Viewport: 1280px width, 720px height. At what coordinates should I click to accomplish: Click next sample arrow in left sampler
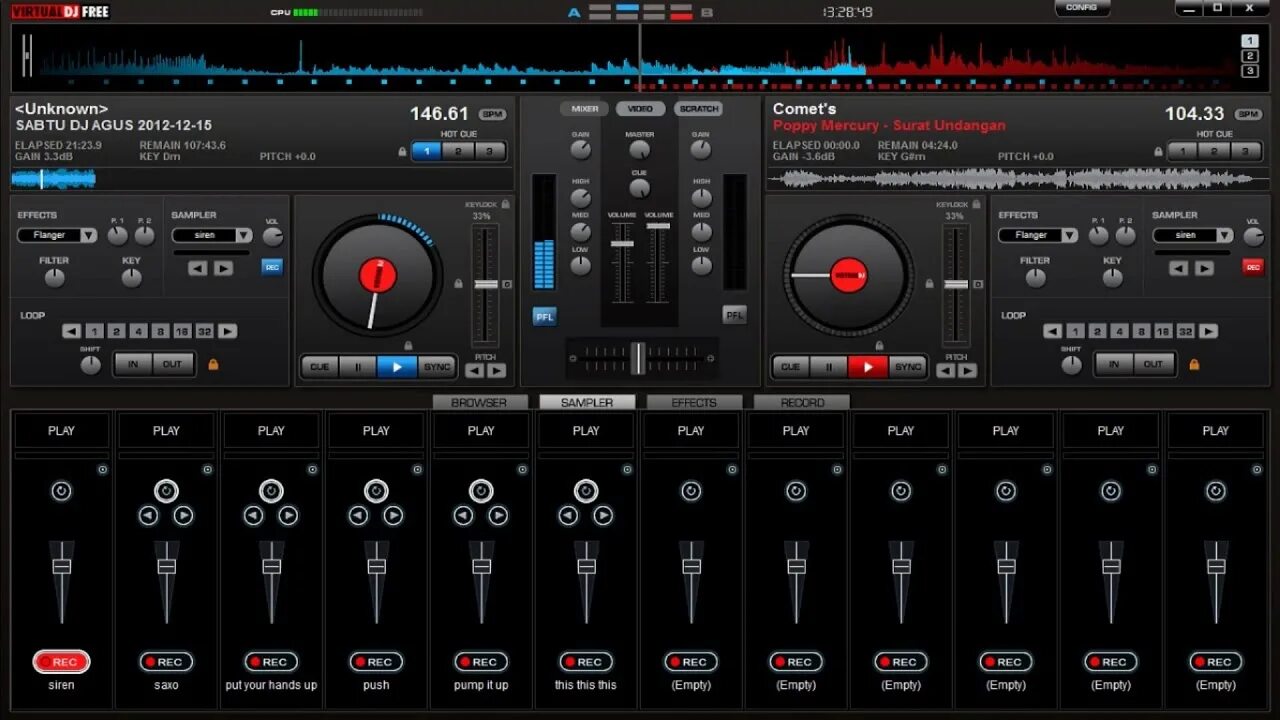(223, 268)
